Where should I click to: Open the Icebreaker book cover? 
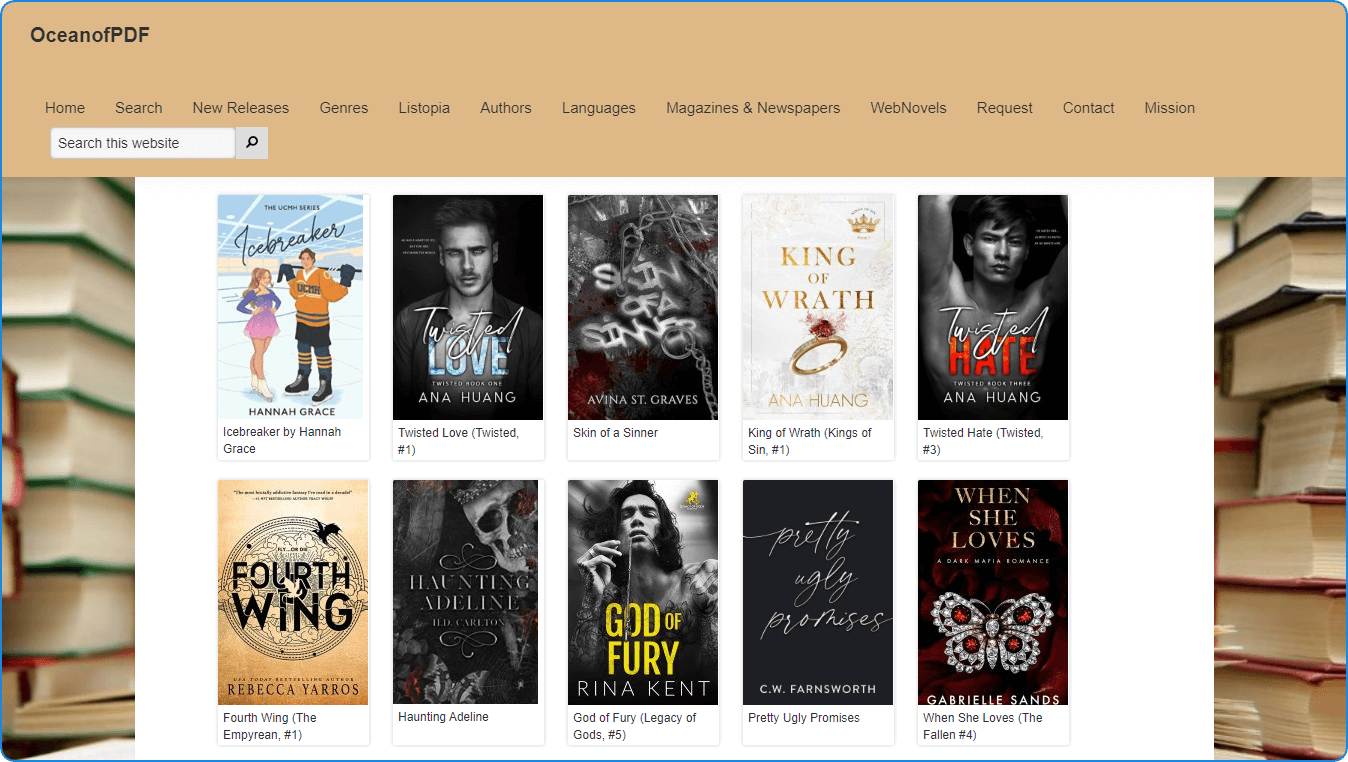[x=291, y=307]
